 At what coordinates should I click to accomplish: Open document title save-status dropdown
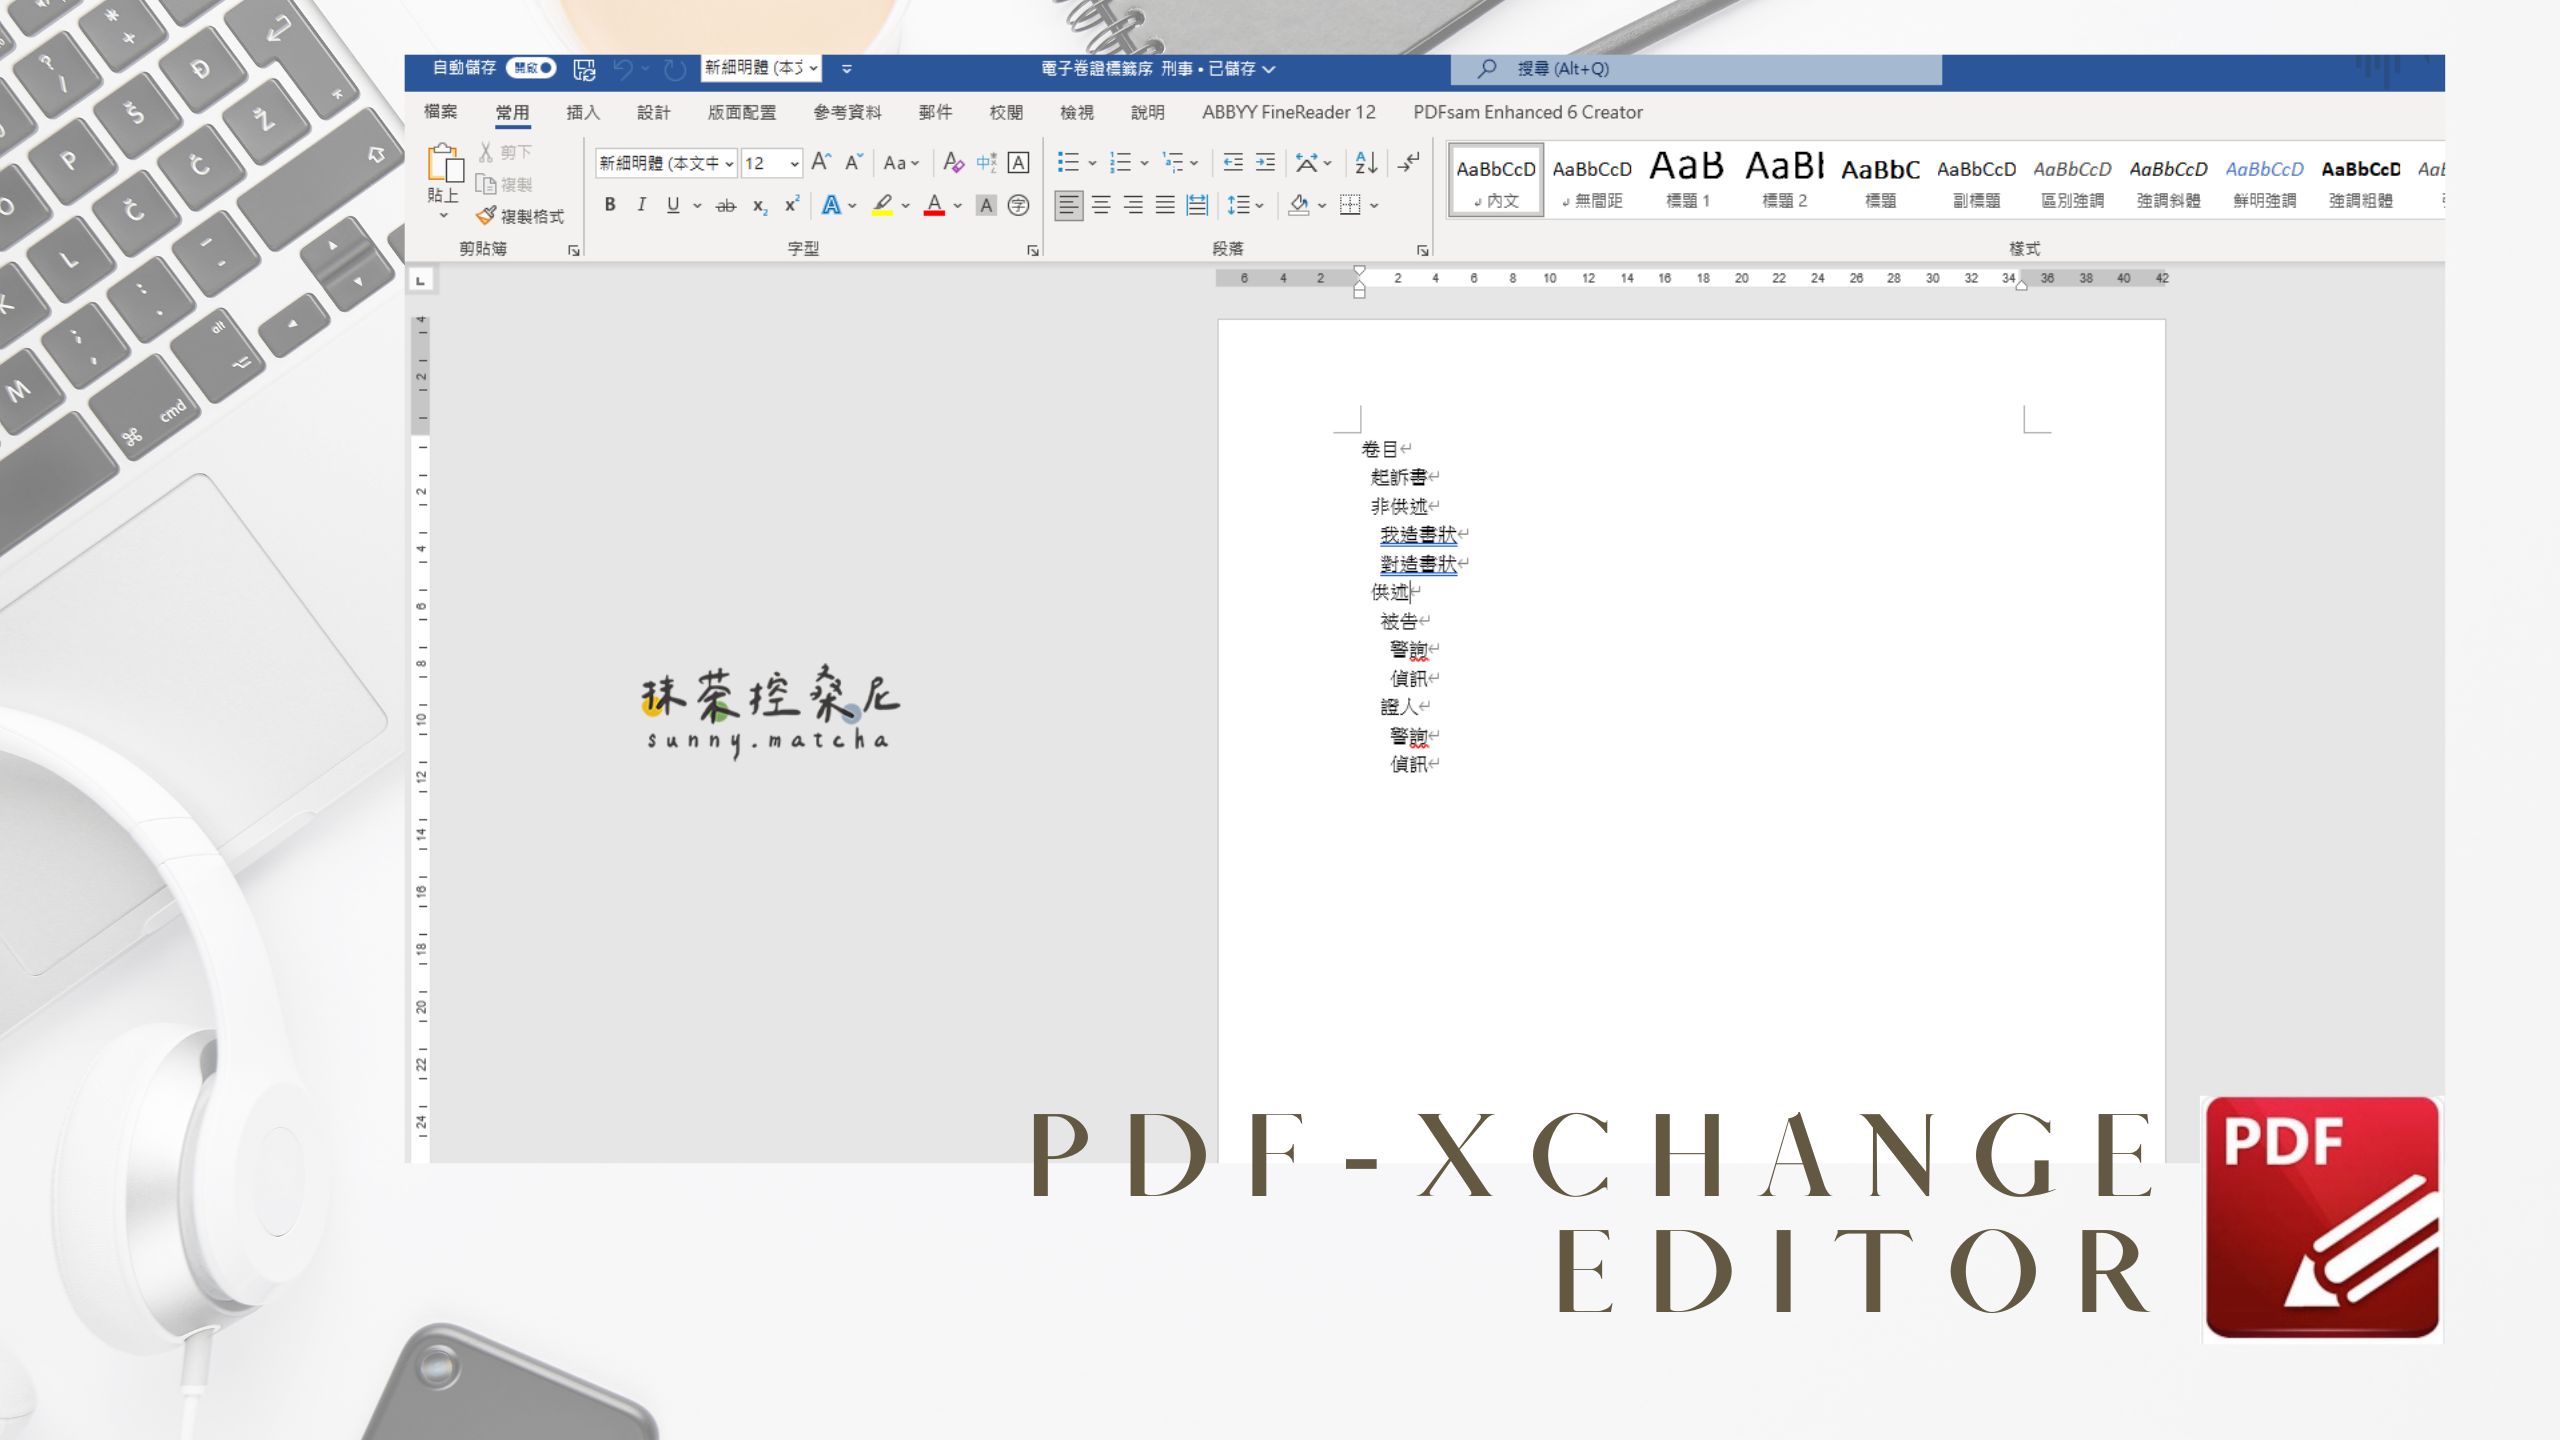coord(1269,69)
